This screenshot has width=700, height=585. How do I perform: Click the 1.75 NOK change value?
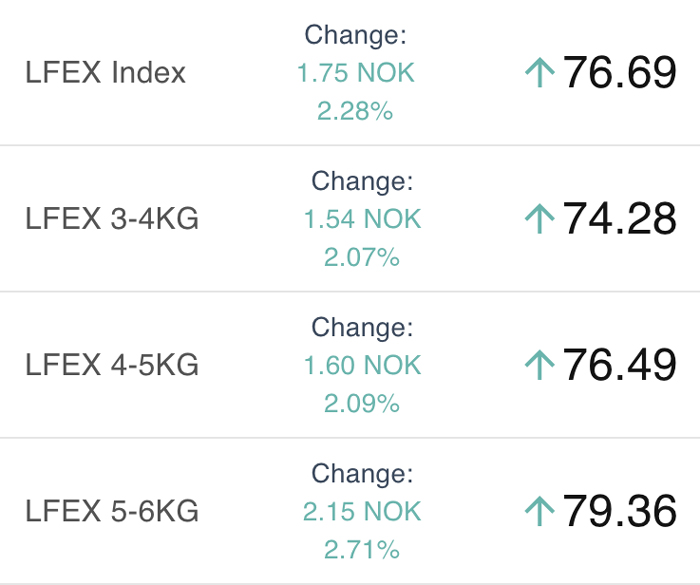(355, 73)
